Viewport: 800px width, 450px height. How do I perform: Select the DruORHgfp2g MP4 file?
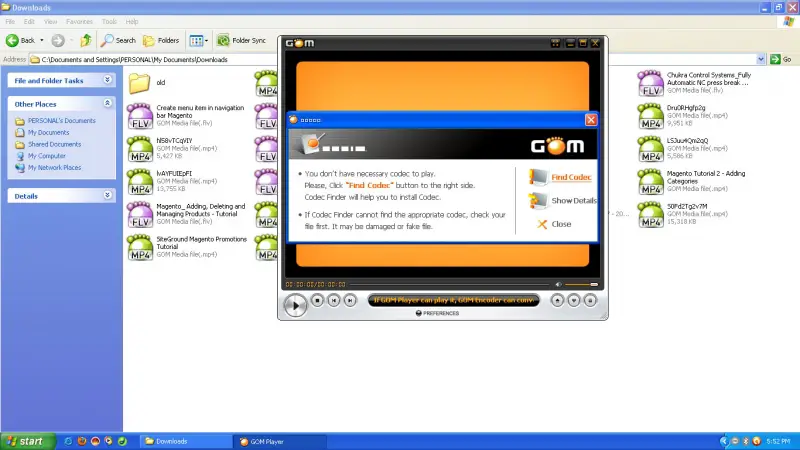coord(683,115)
